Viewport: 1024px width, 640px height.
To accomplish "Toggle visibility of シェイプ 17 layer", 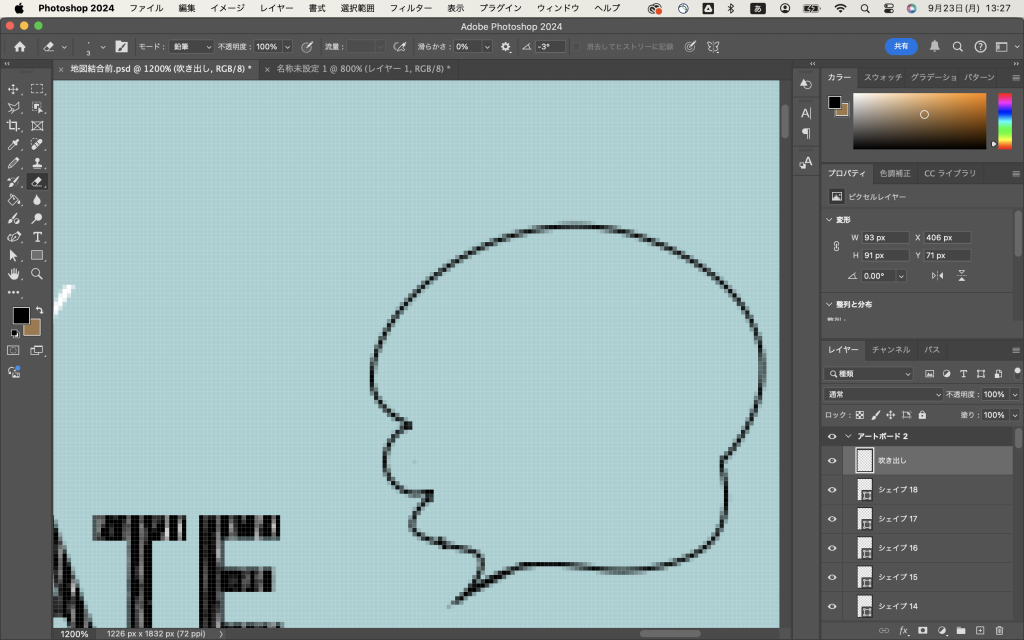I will [832, 518].
